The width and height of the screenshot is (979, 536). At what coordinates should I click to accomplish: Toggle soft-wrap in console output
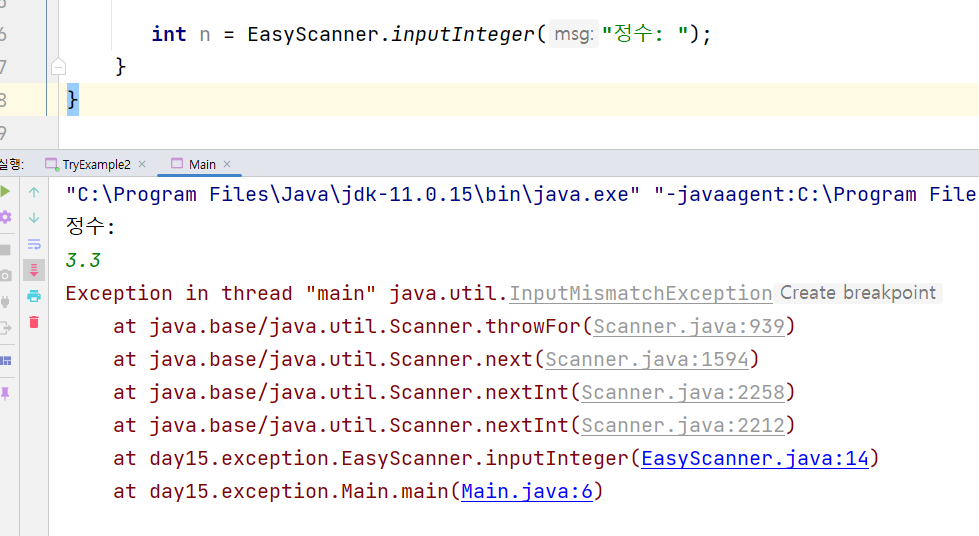[34, 244]
